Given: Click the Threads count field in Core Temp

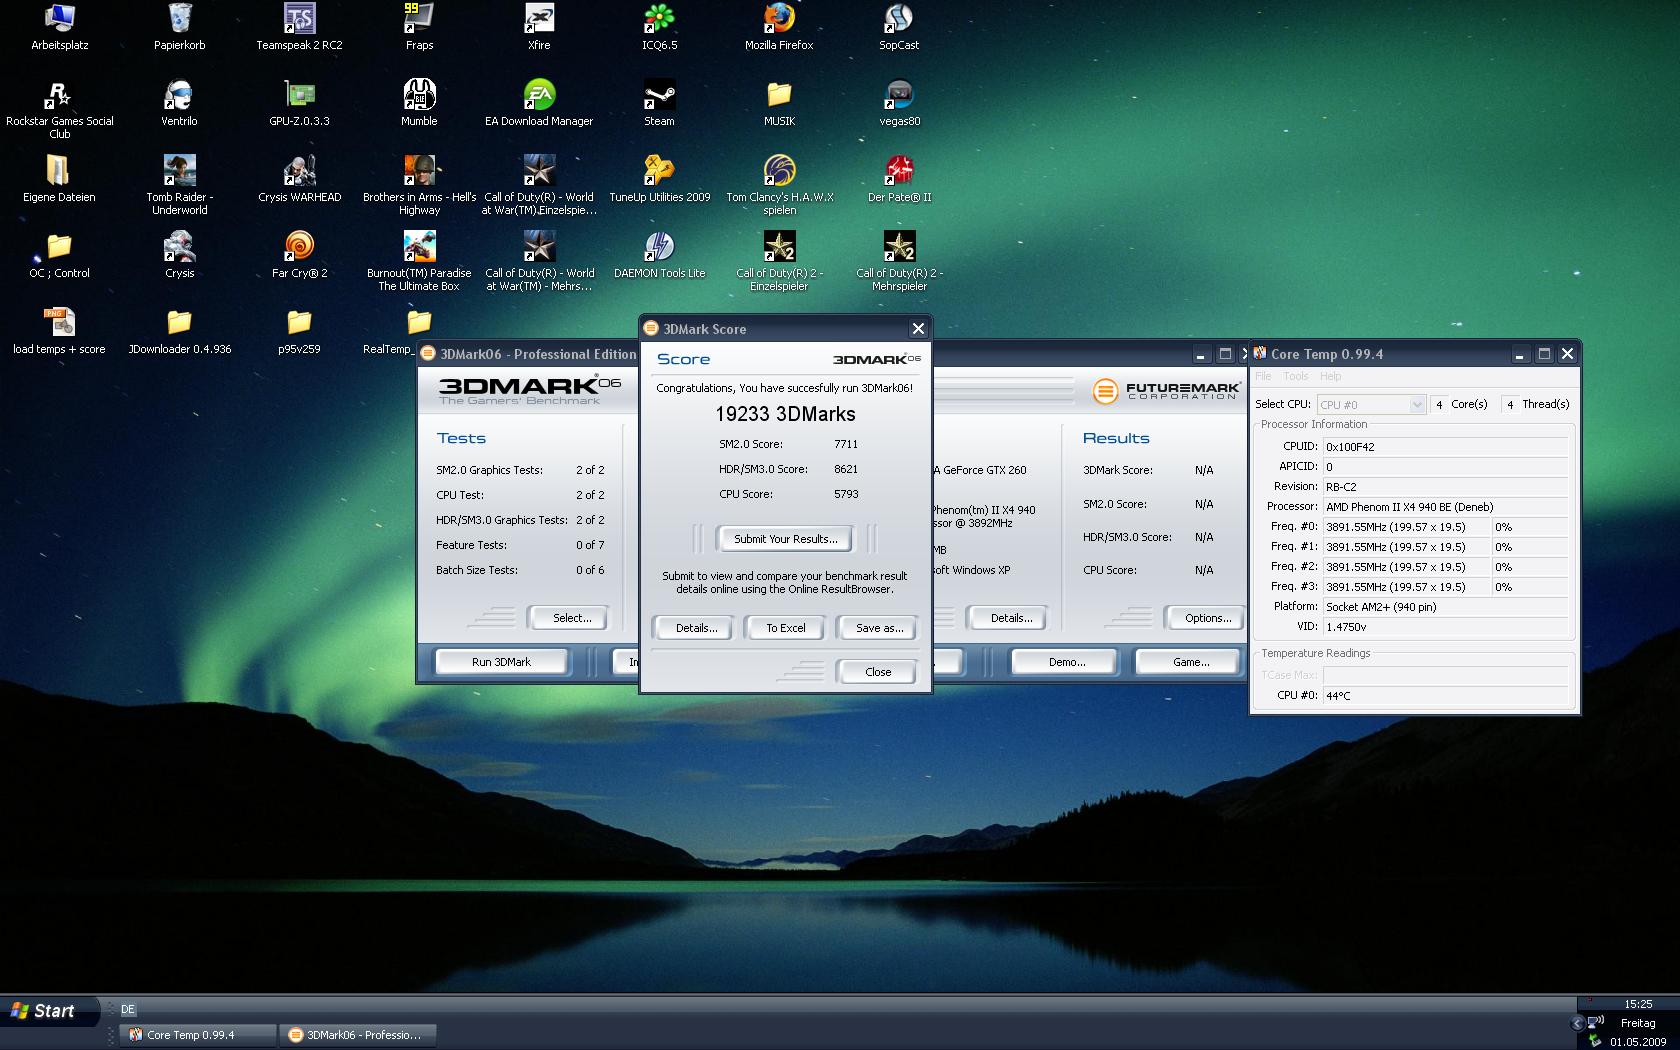Looking at the screenshot, I should point(1510,404).
